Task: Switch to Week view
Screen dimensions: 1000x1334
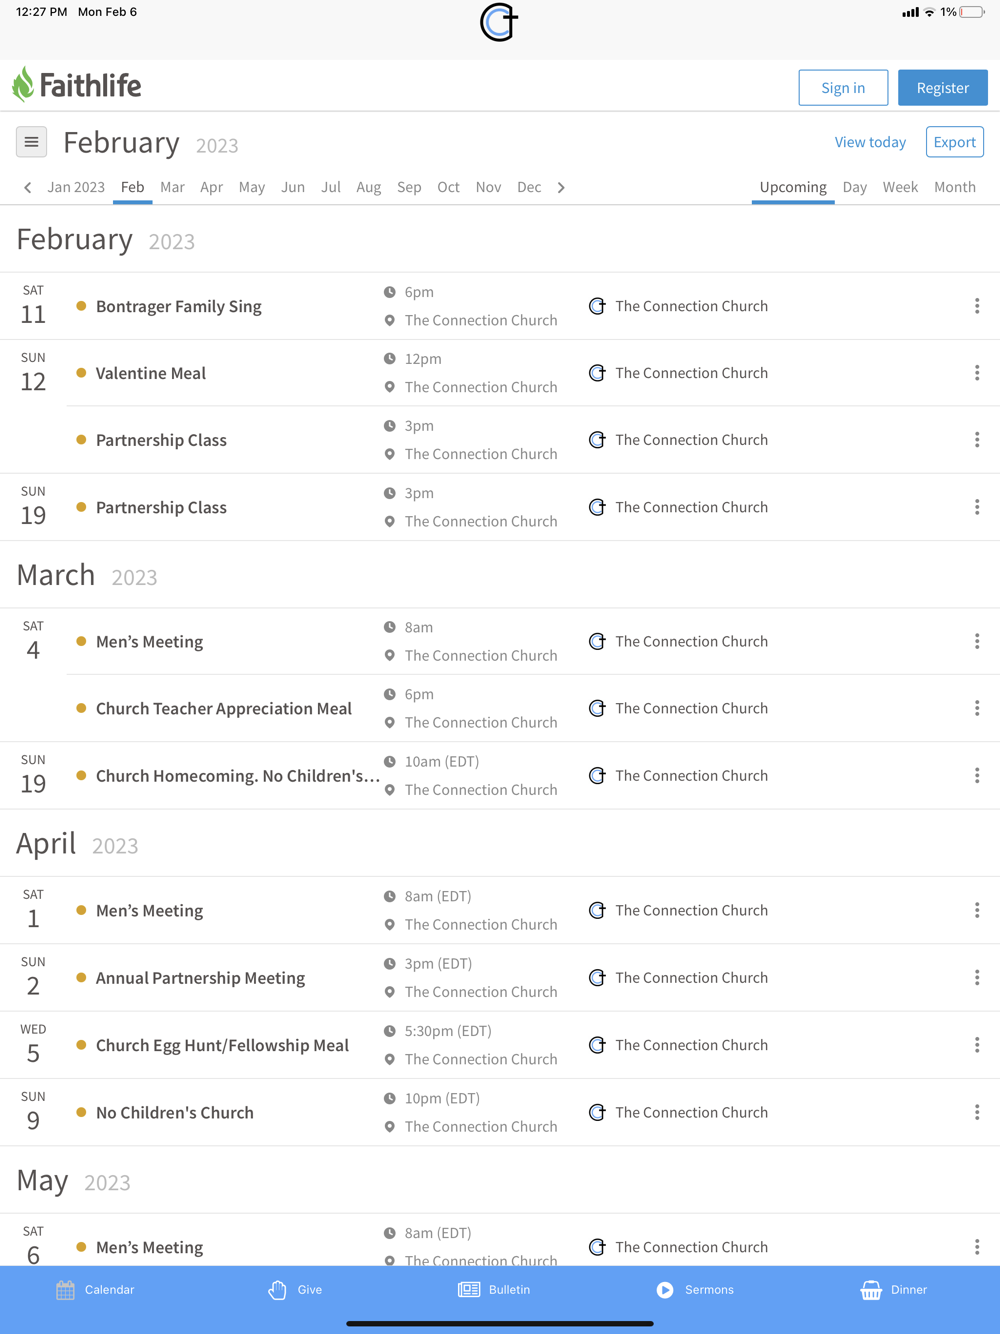Action: coord(900,187)
